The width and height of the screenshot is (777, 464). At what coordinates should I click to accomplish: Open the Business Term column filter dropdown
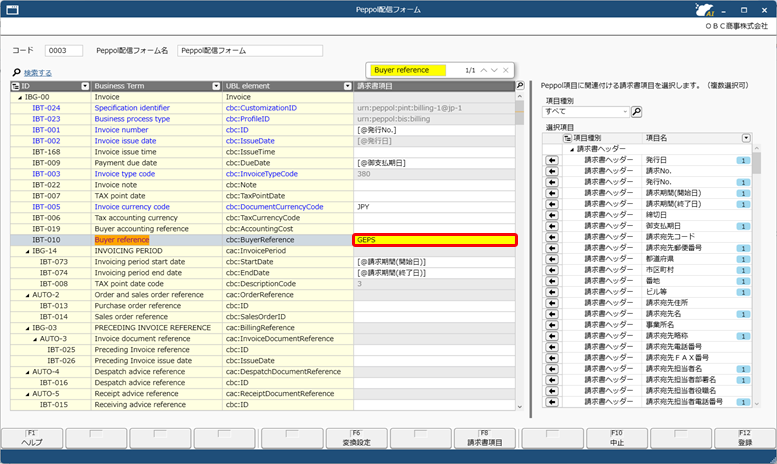tap(216, 86)
